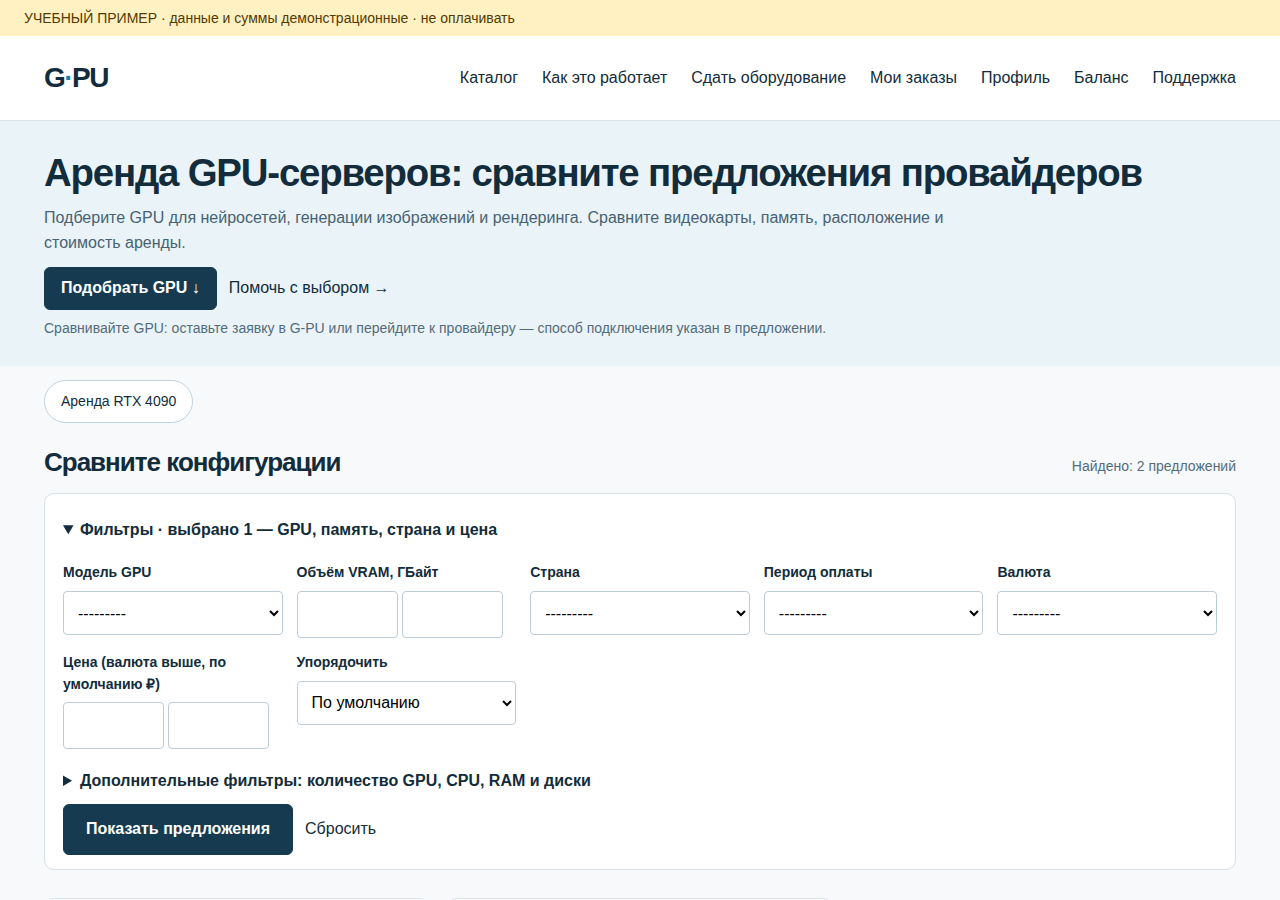Viewport: 1280px width, 900px height.
Task: Click the Сбросить link
Action: point(341,829)
